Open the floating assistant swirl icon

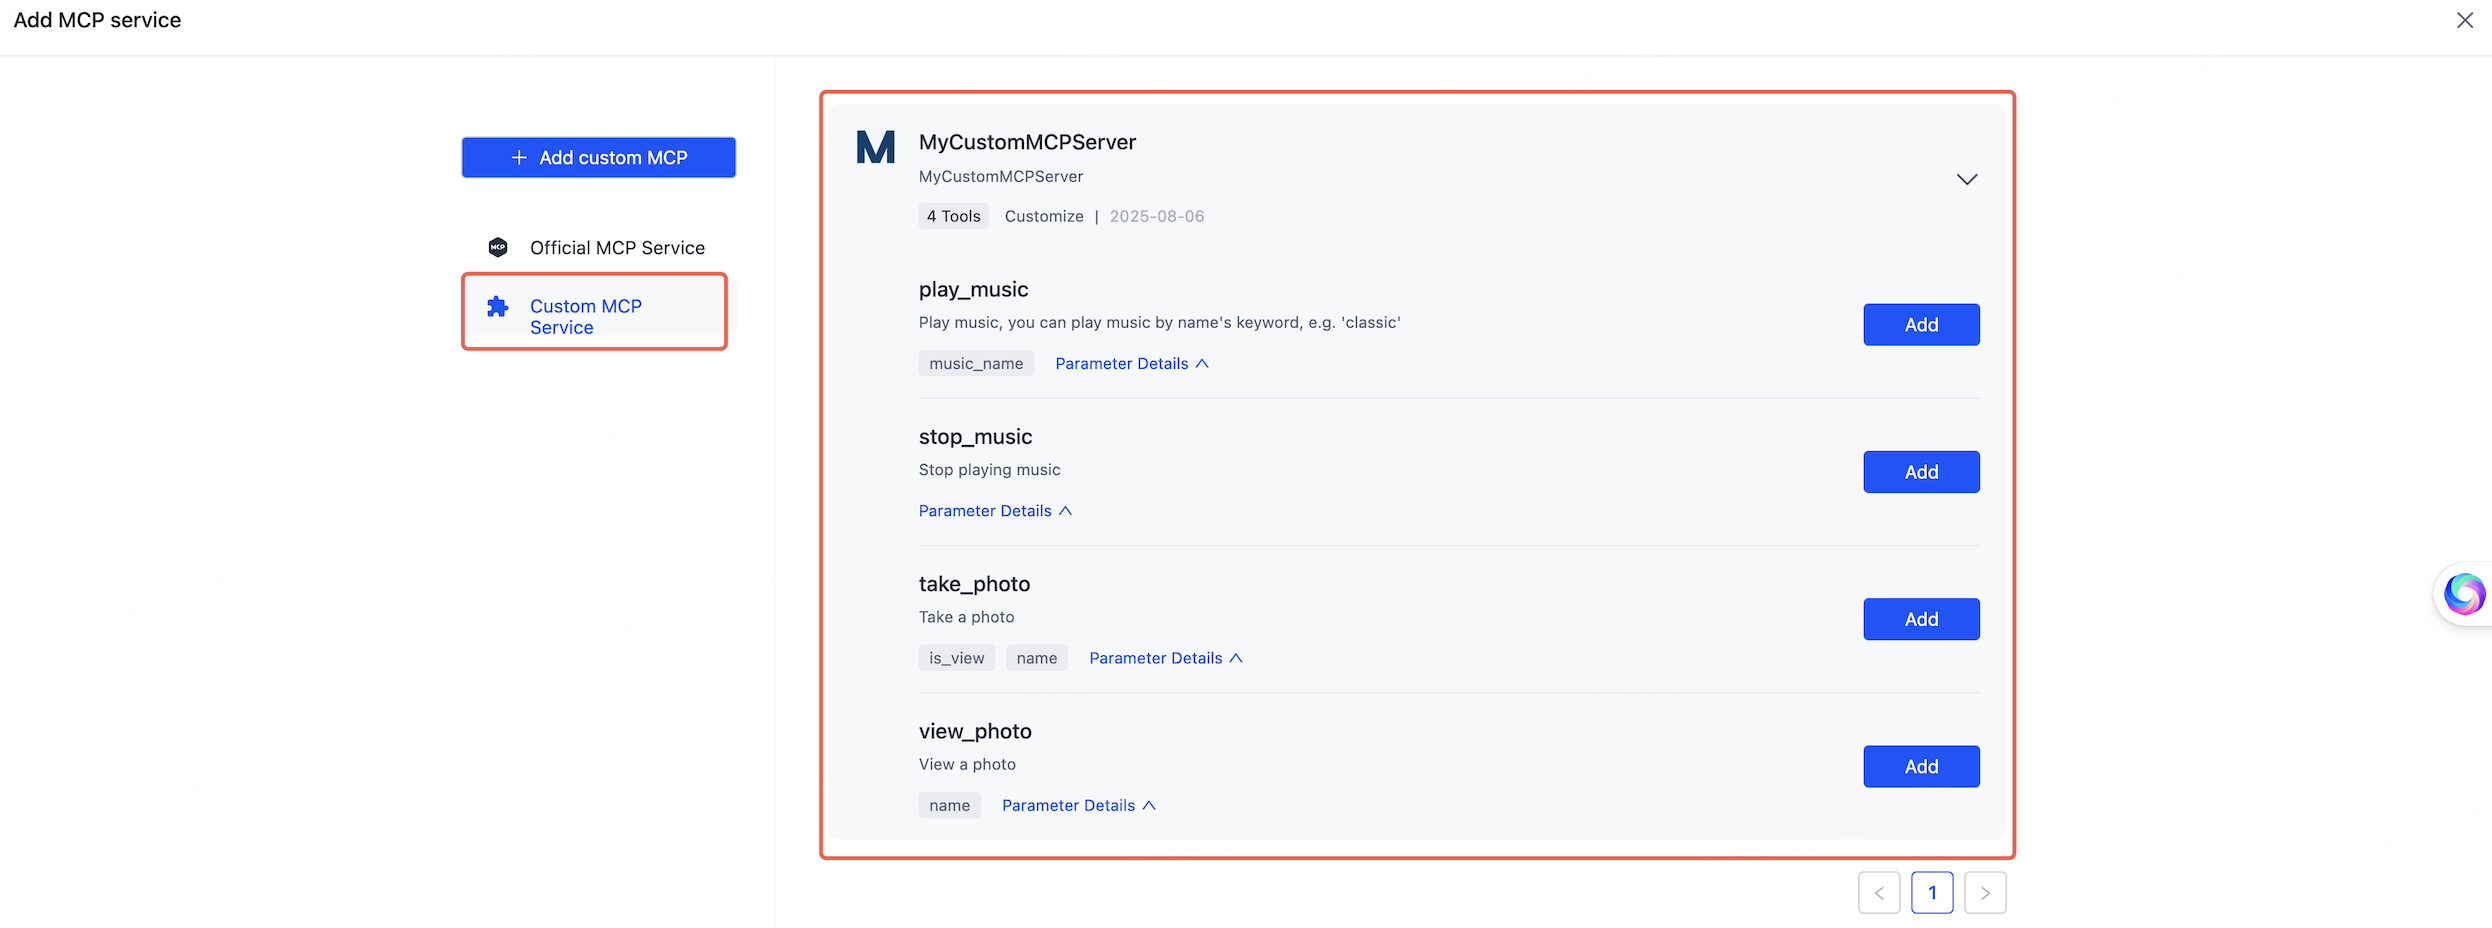[x=2464, y=594]
